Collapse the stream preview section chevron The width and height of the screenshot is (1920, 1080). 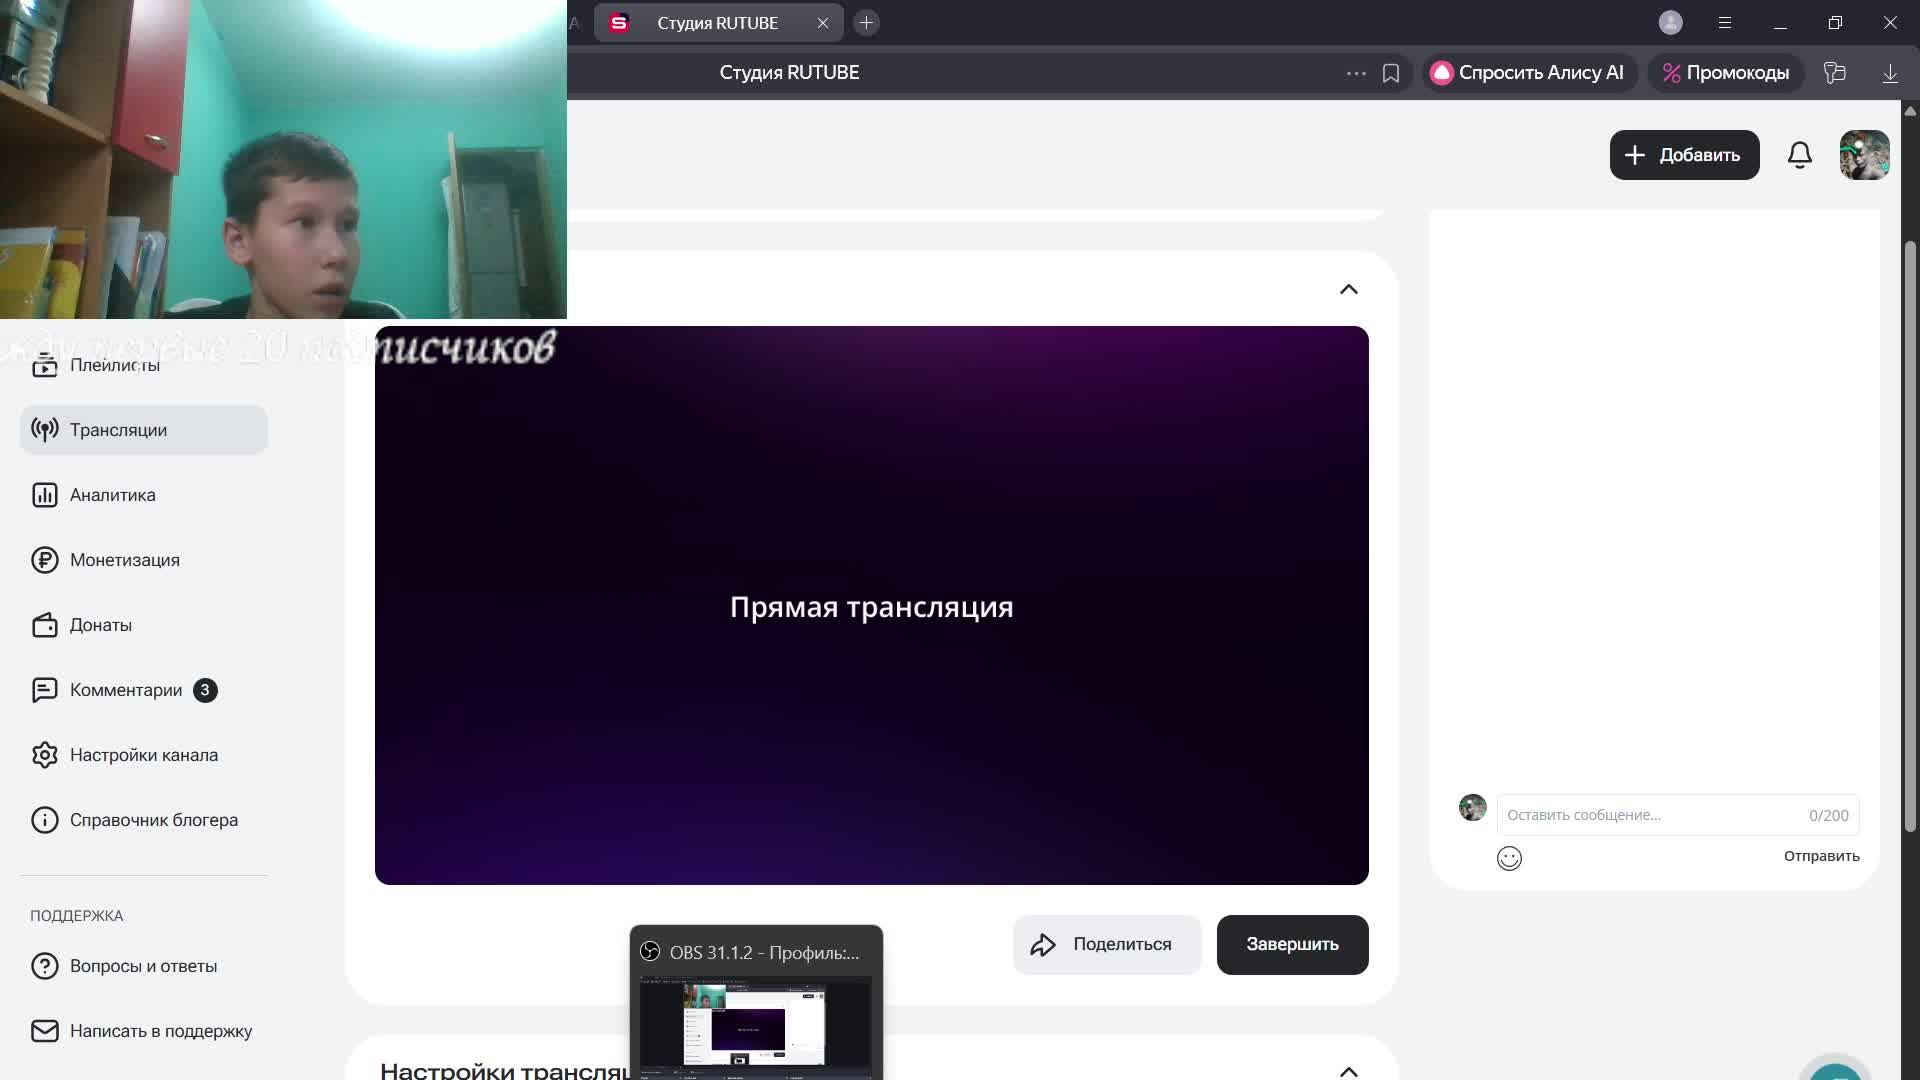click(1348, 289)
